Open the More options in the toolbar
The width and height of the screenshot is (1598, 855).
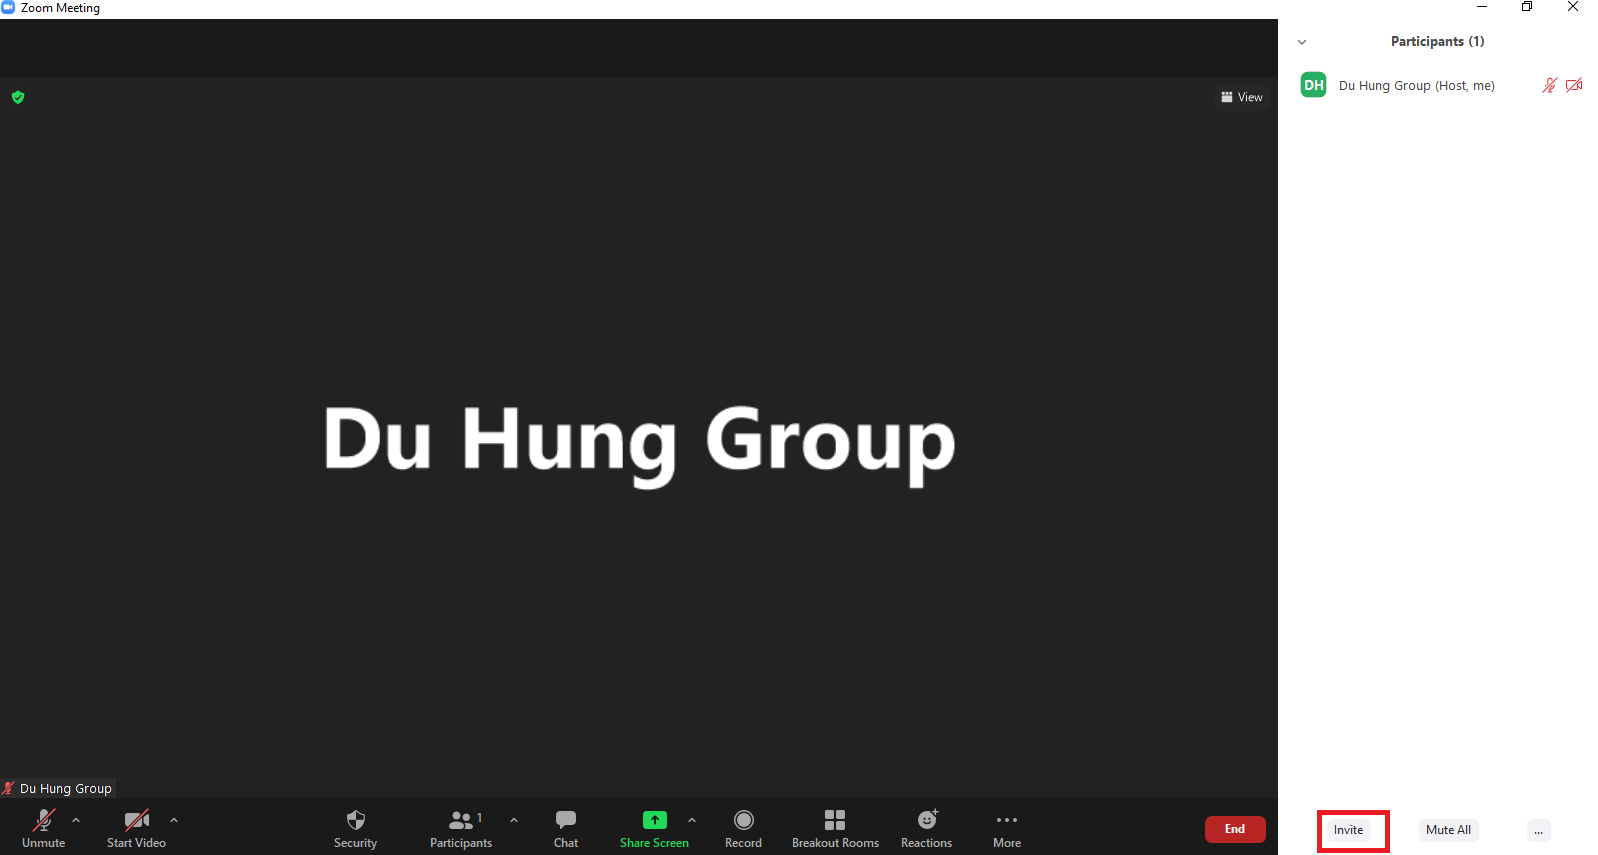point(1007,829)
